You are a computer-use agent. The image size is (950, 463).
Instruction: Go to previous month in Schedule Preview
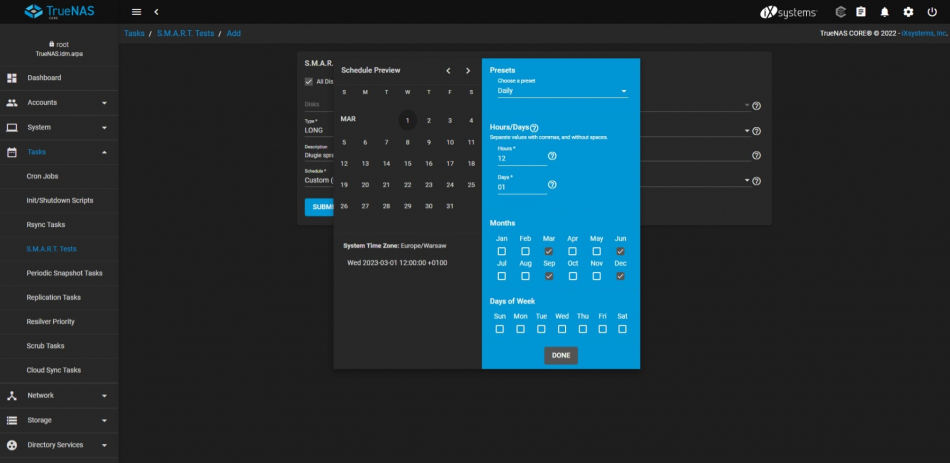pos(448,71)
